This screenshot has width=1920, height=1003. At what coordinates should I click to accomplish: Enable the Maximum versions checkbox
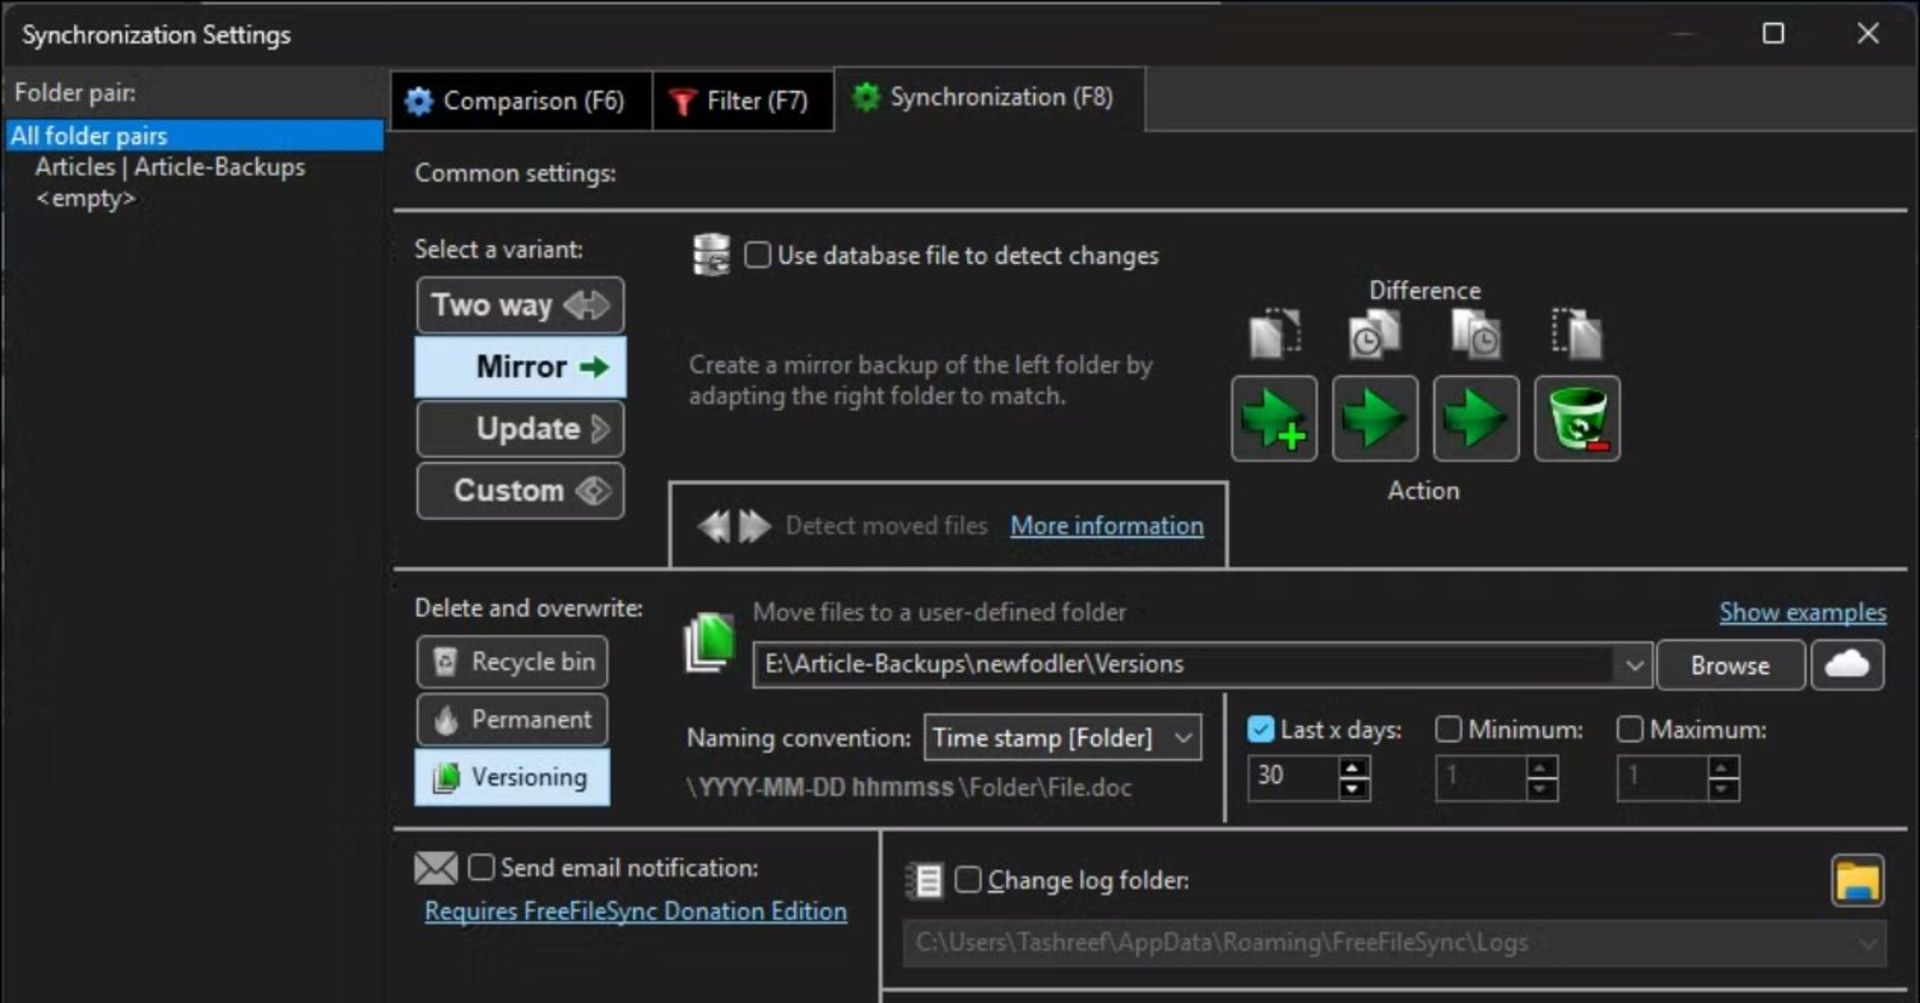point(1630,729)
